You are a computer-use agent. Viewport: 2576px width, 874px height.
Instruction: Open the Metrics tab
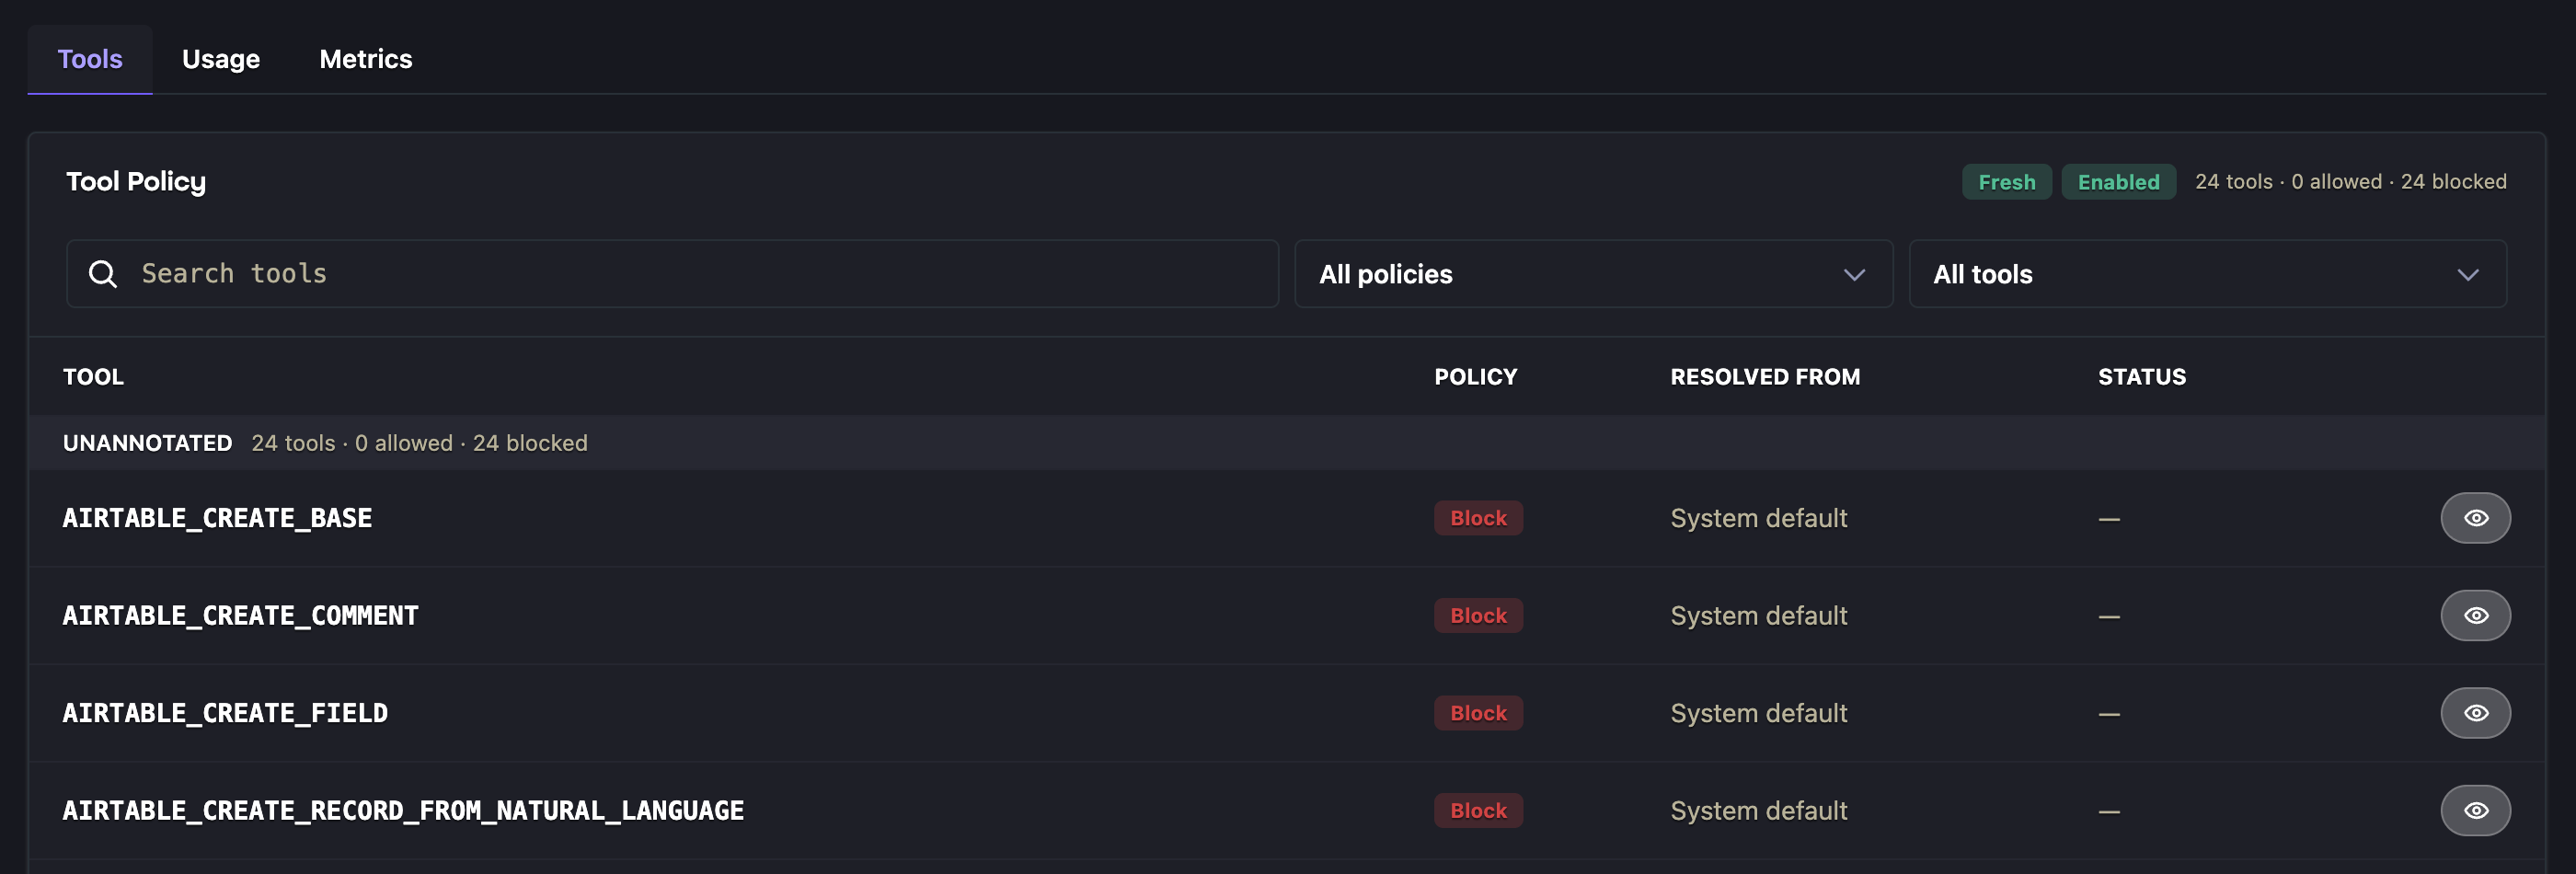pos(366,59)
